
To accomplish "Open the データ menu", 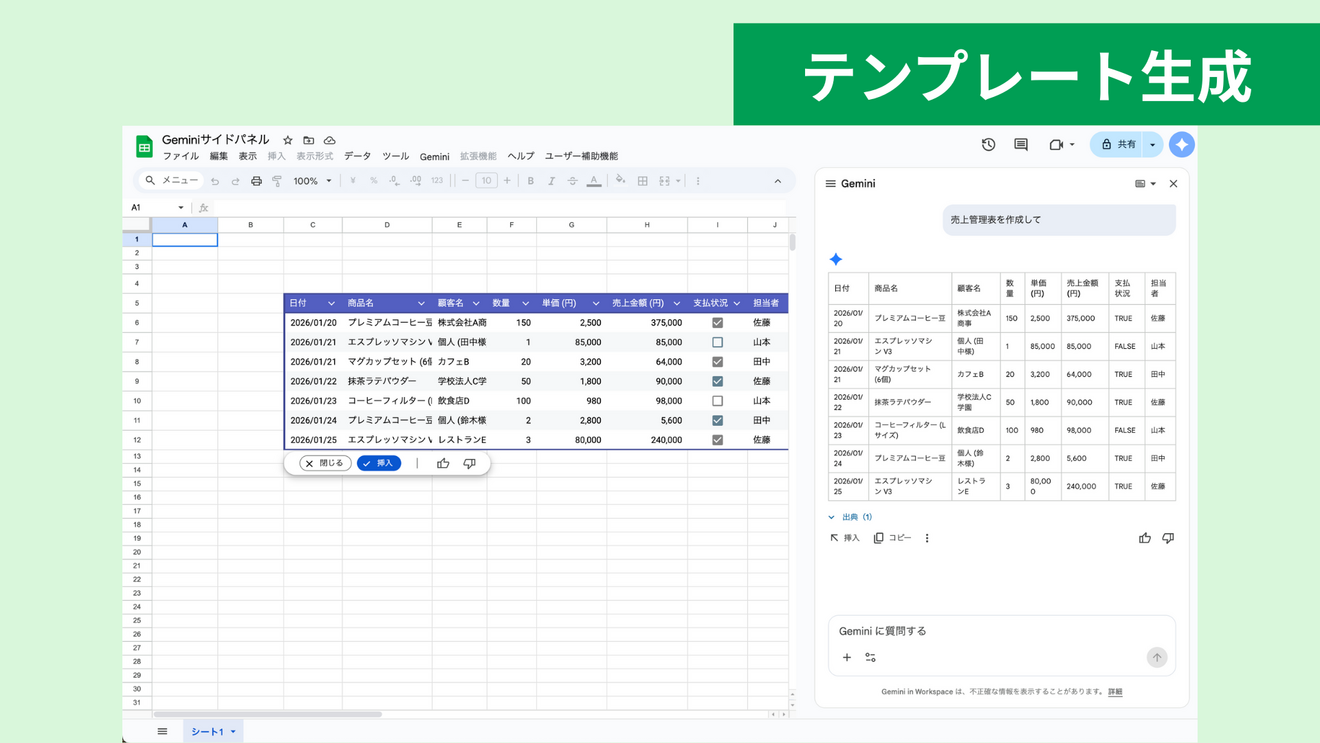I will pyautogui.click(x=357, y=157).
